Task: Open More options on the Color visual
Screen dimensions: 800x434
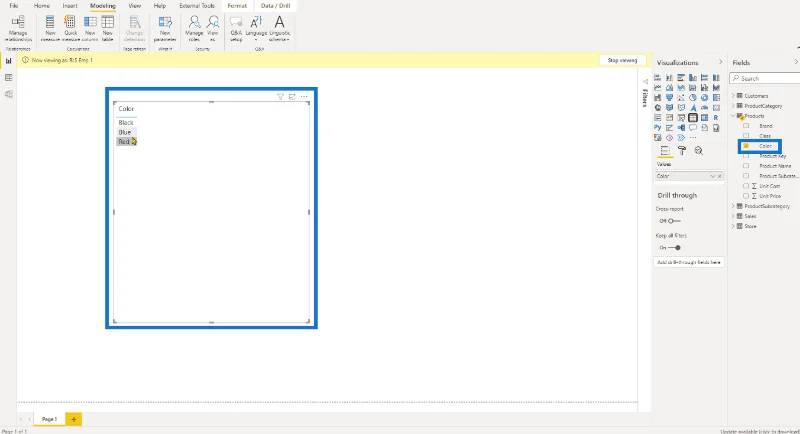Action: 304,96
